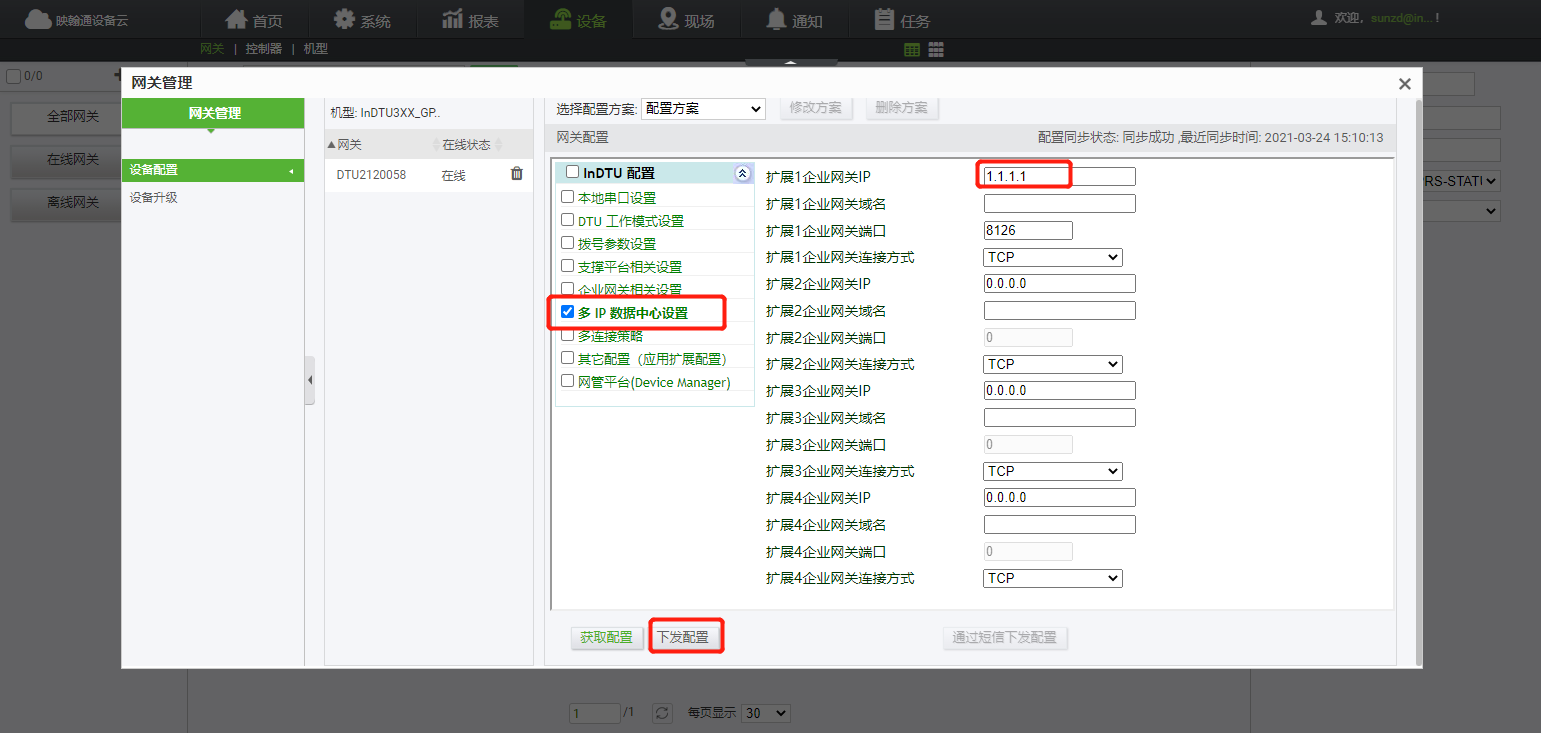Select 设备升级 in the left panel
Viewport: 1541px width, 733px height.
[154, 198]
